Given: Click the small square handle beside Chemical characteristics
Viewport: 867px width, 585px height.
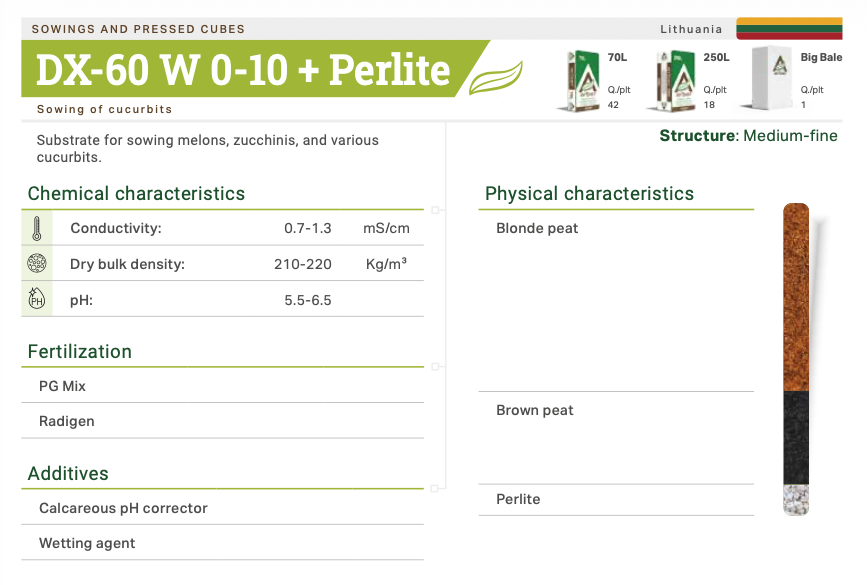Looking at the screenshot, I should [435, 211].
